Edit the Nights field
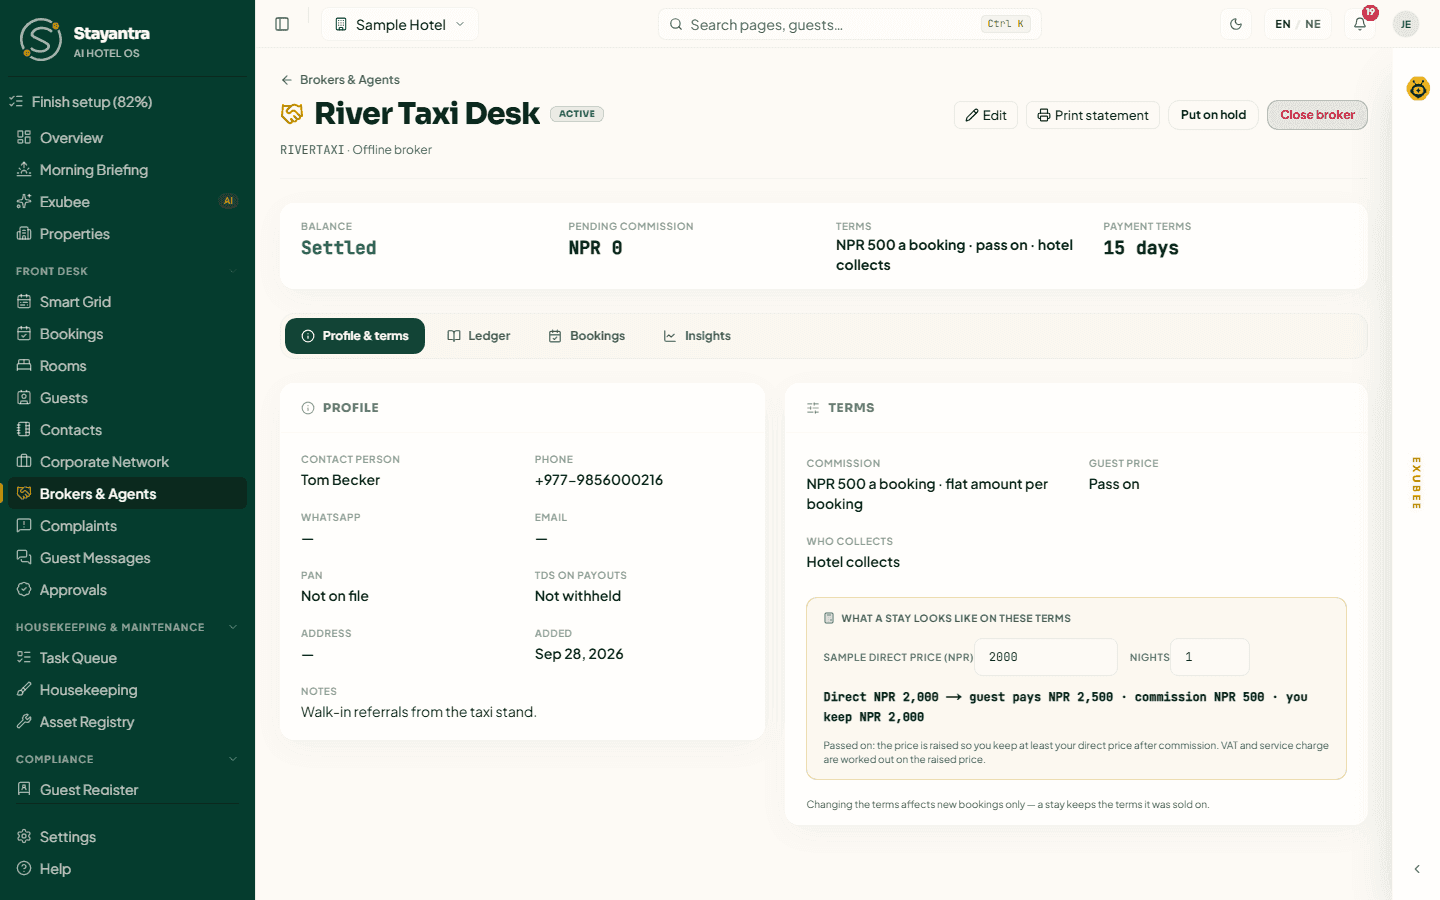 [x=1210, y=657]
